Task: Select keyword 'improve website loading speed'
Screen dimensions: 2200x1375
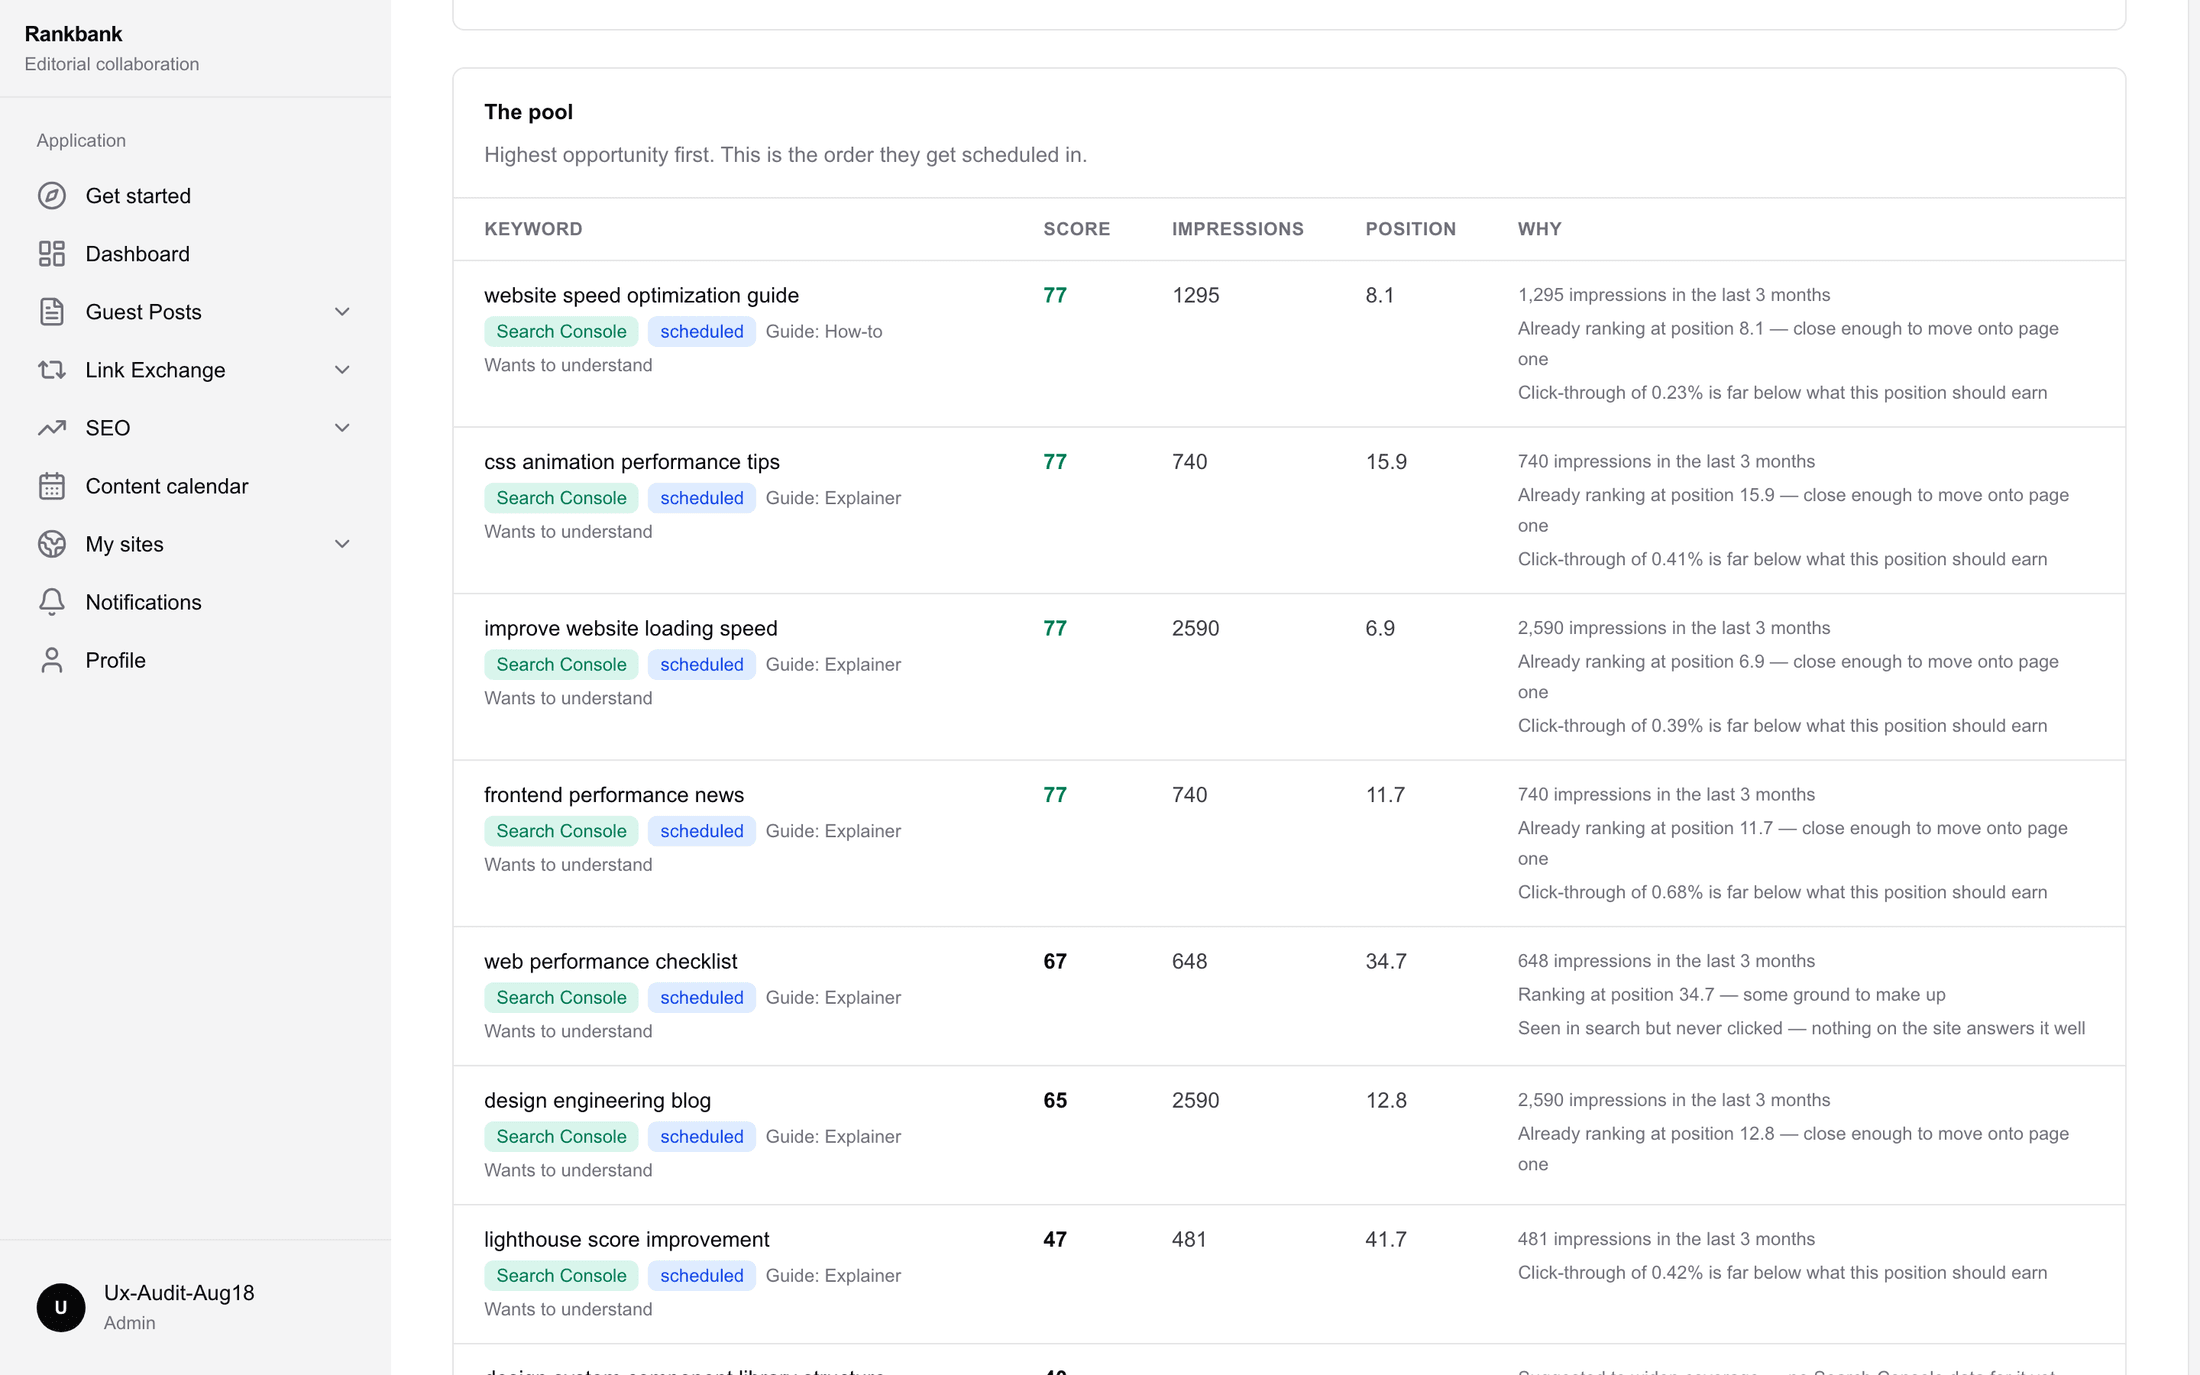Action: pos(630,628)
